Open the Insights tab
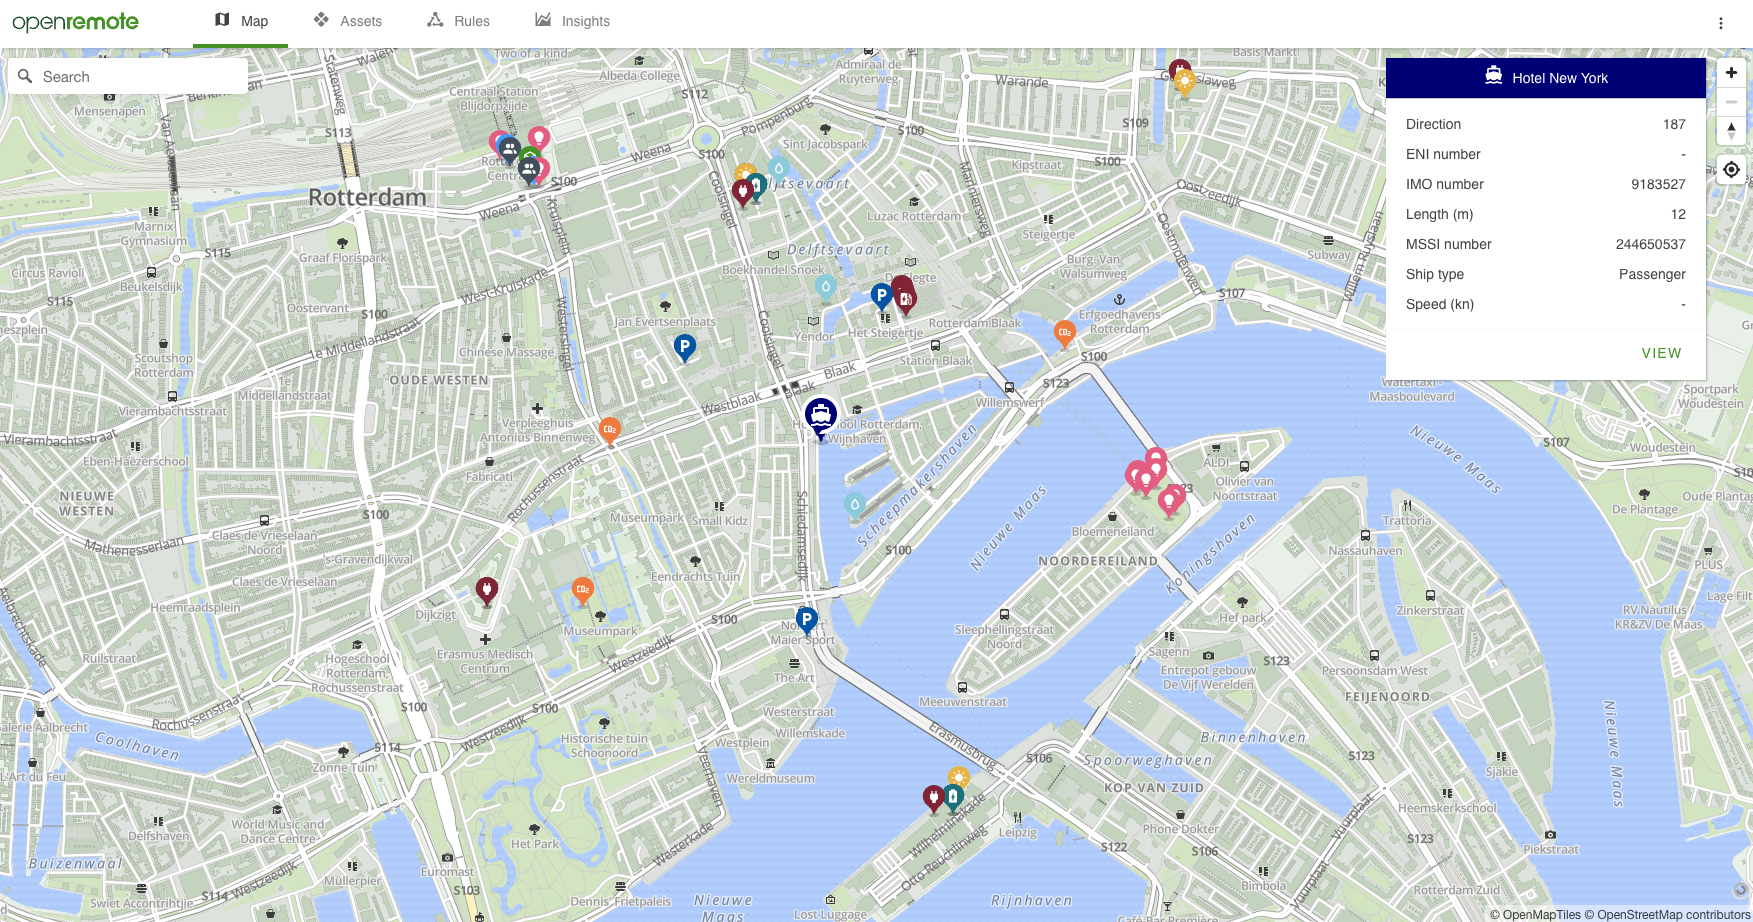Image resolution: width=1753 pixels, height=922 pixels. click(x=572, y=21)
